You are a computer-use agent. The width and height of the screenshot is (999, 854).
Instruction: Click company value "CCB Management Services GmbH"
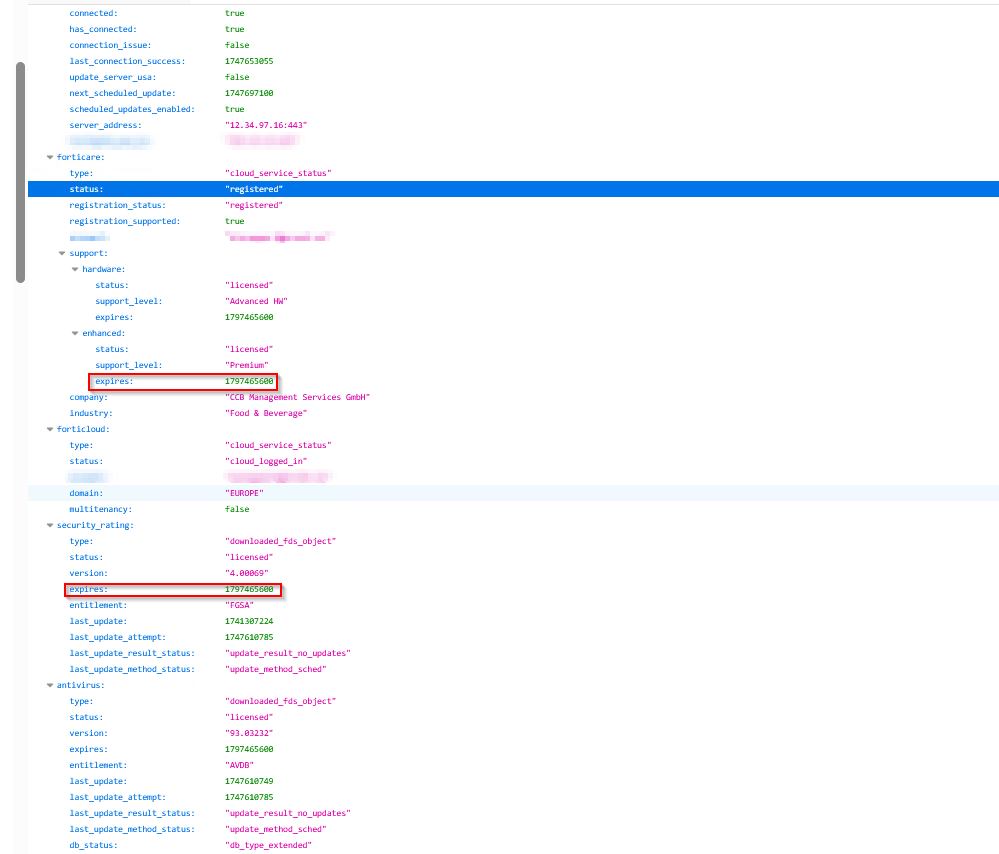pos(298,397)
